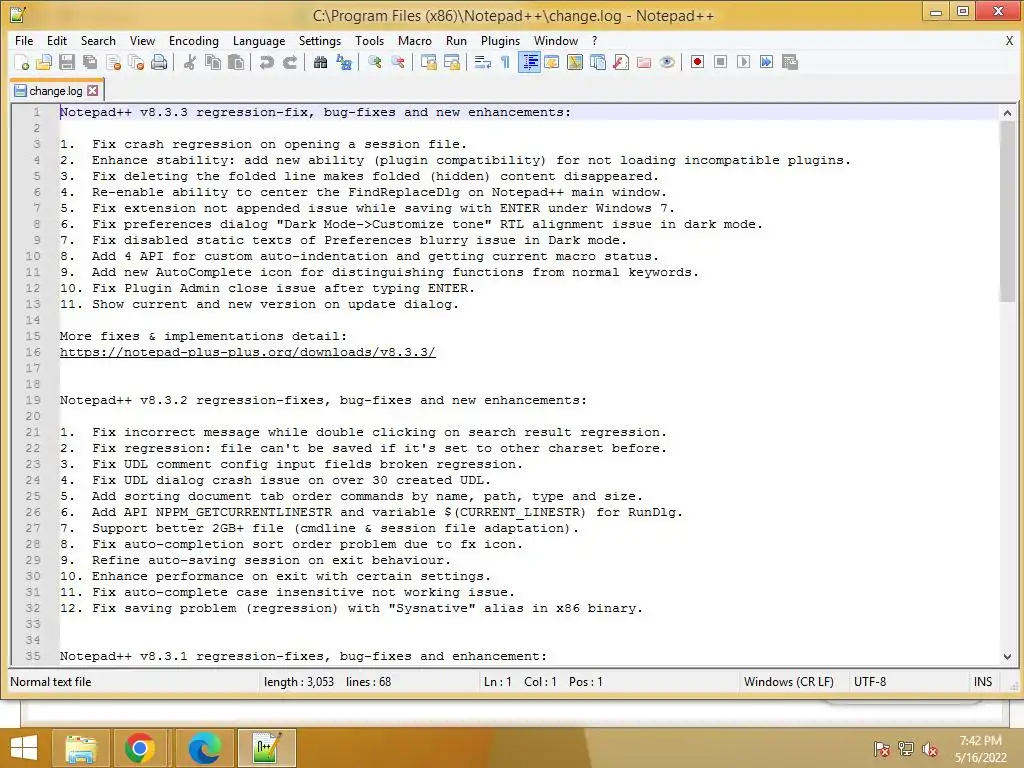1024x768 pixels.
Task: Toggle the Function List panel
Action: tap(621, 62)
